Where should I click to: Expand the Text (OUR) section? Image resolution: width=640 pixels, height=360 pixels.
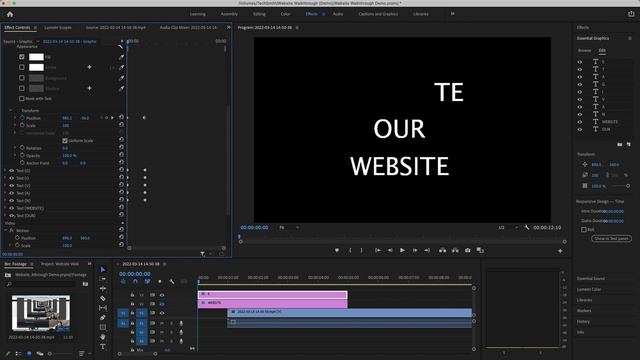(5, 216)
